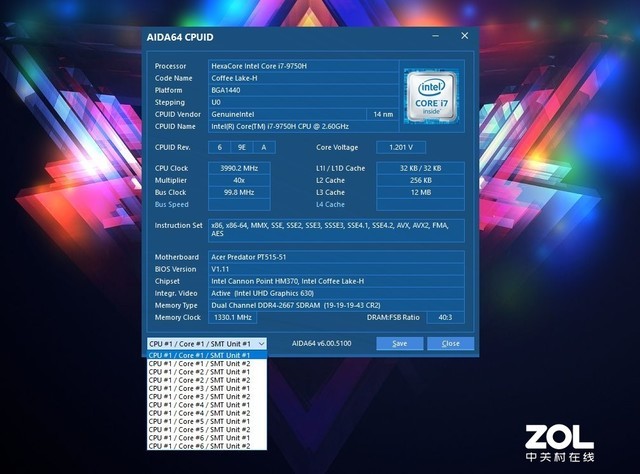Click the Platform value BGA1440

[x=303, y=90]
